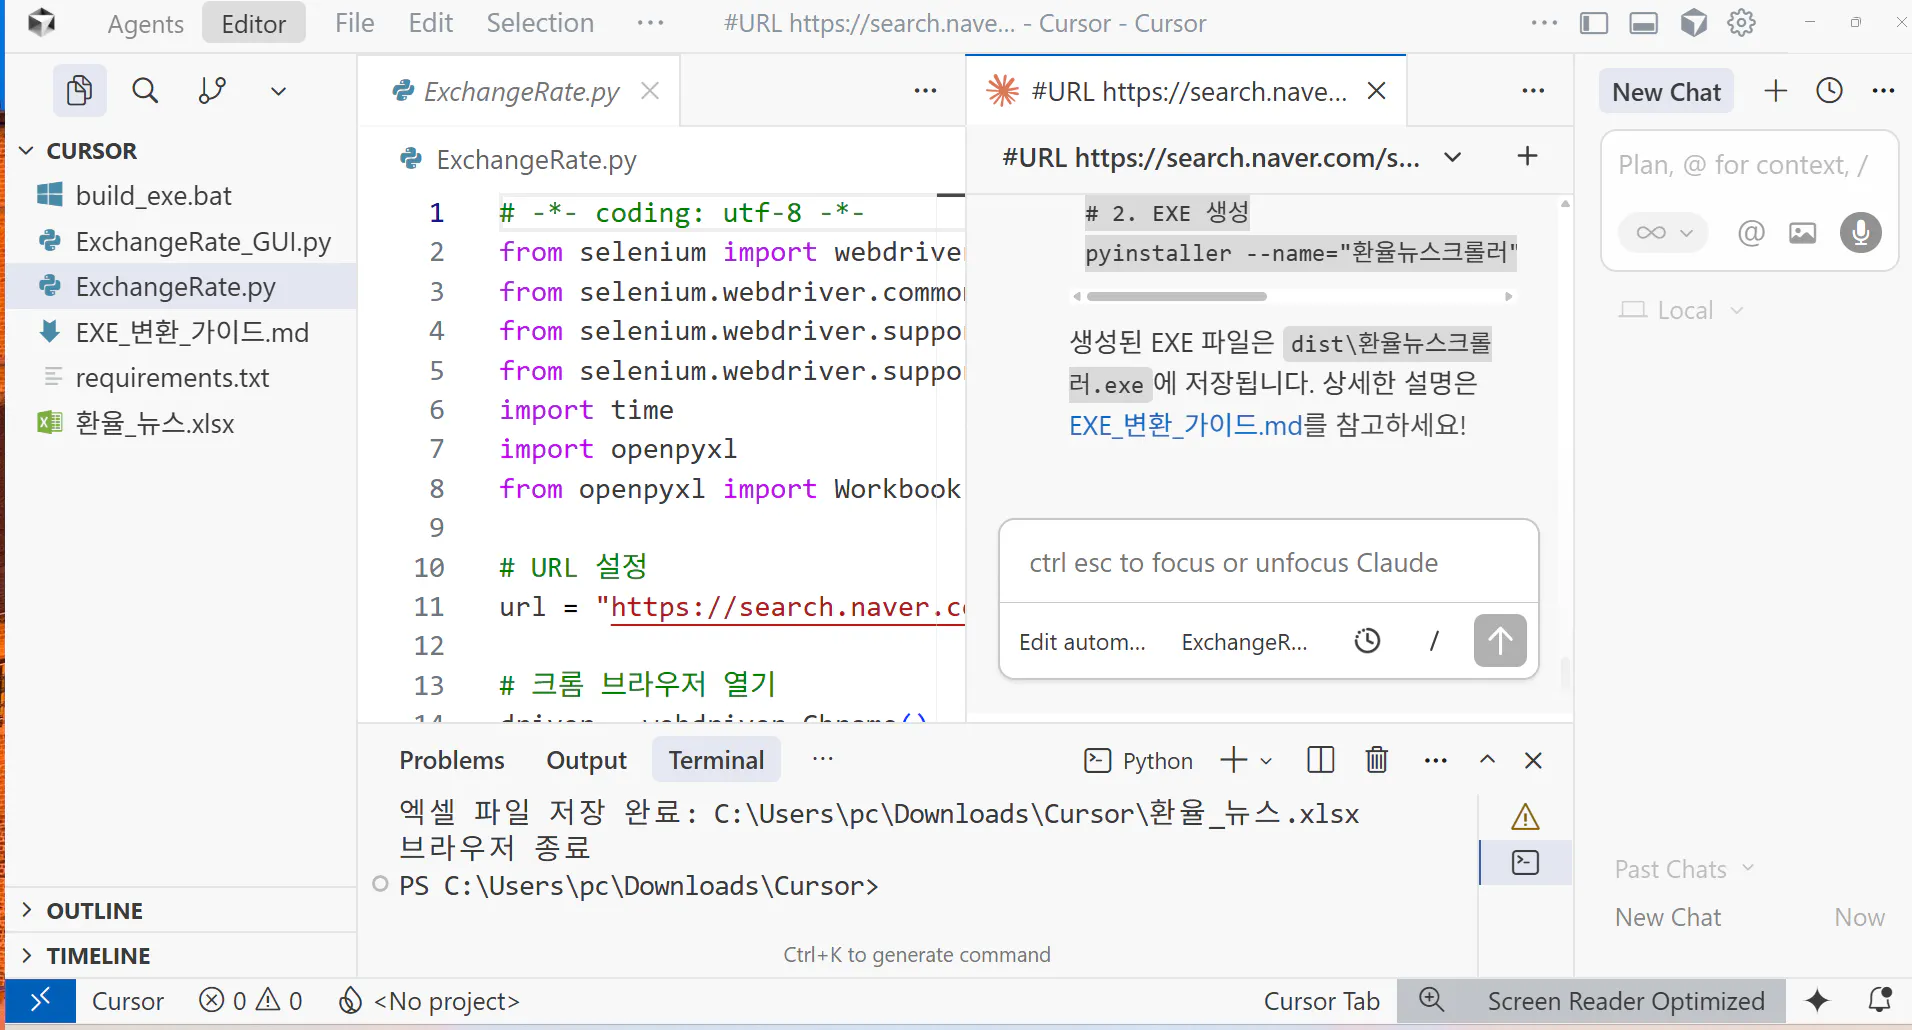Send message with up arrow button

1500,641
